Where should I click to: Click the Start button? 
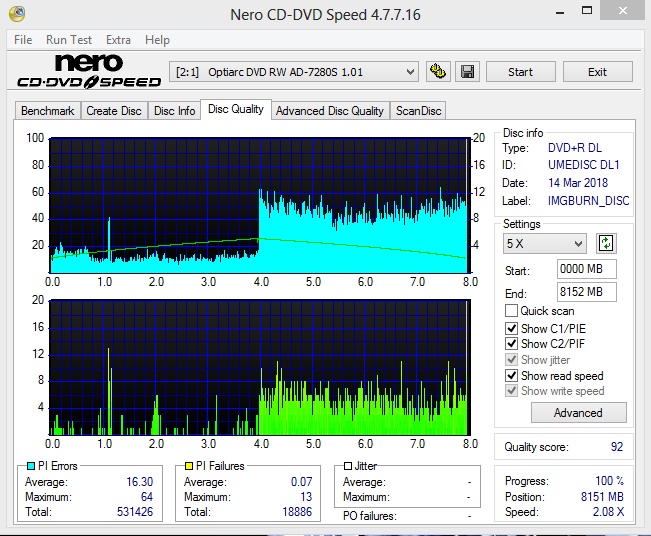tap(521, 72)
